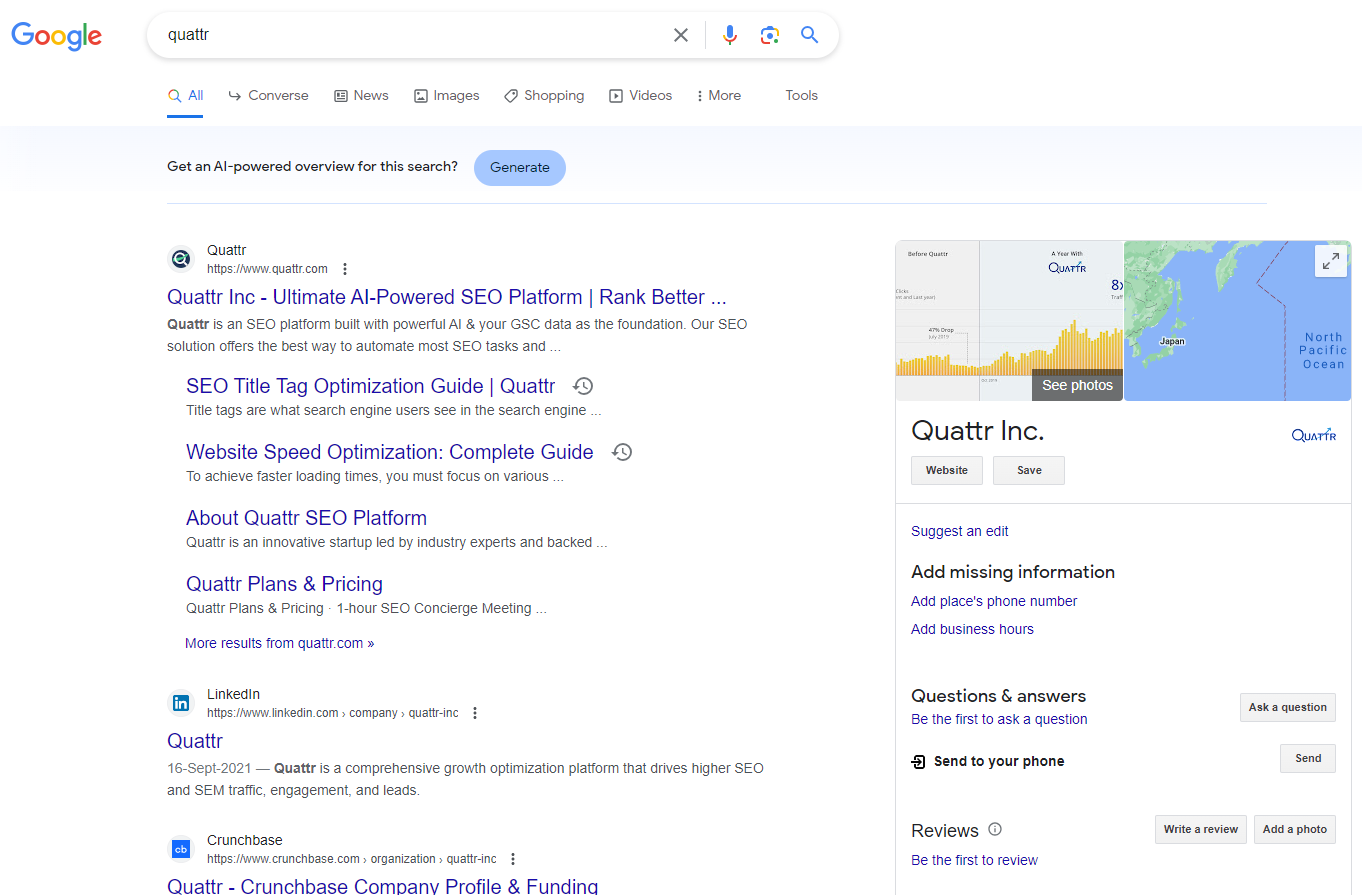This screenshot has width=1362, height=895.
Task: Switch to the Shopping tab
Action: (544, 96)
